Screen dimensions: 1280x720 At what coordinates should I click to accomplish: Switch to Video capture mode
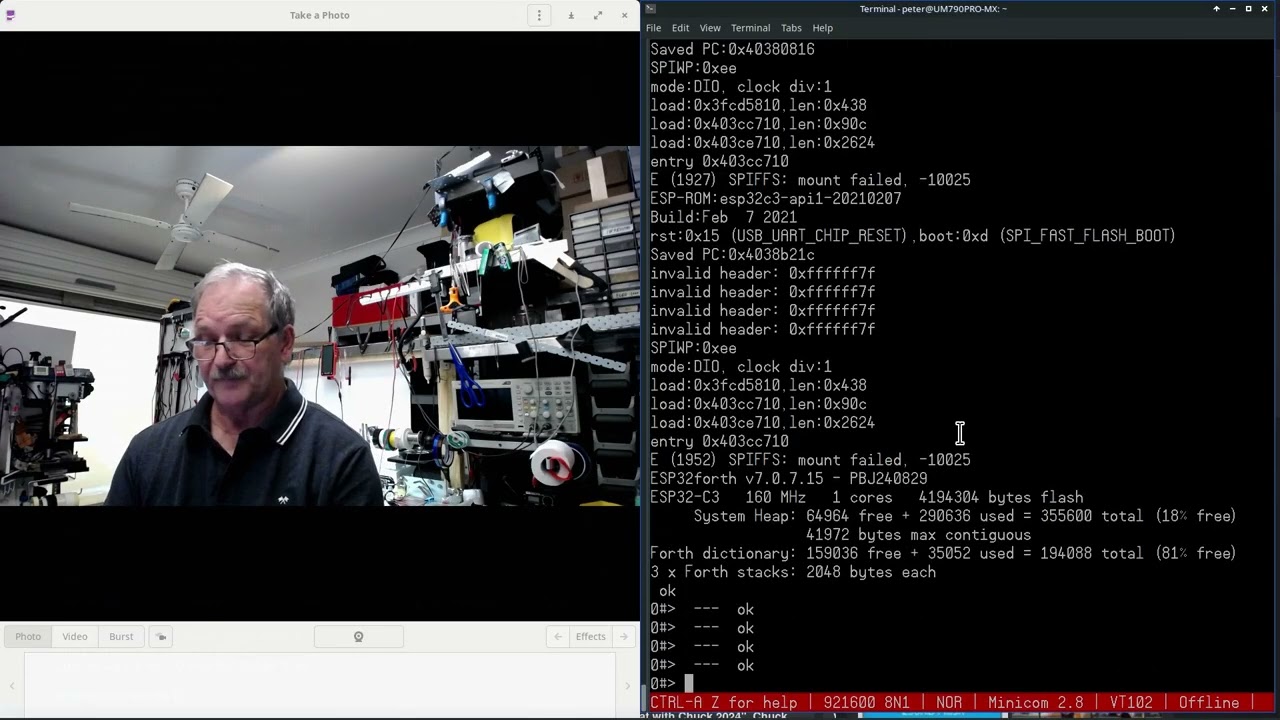coord(75,636)
